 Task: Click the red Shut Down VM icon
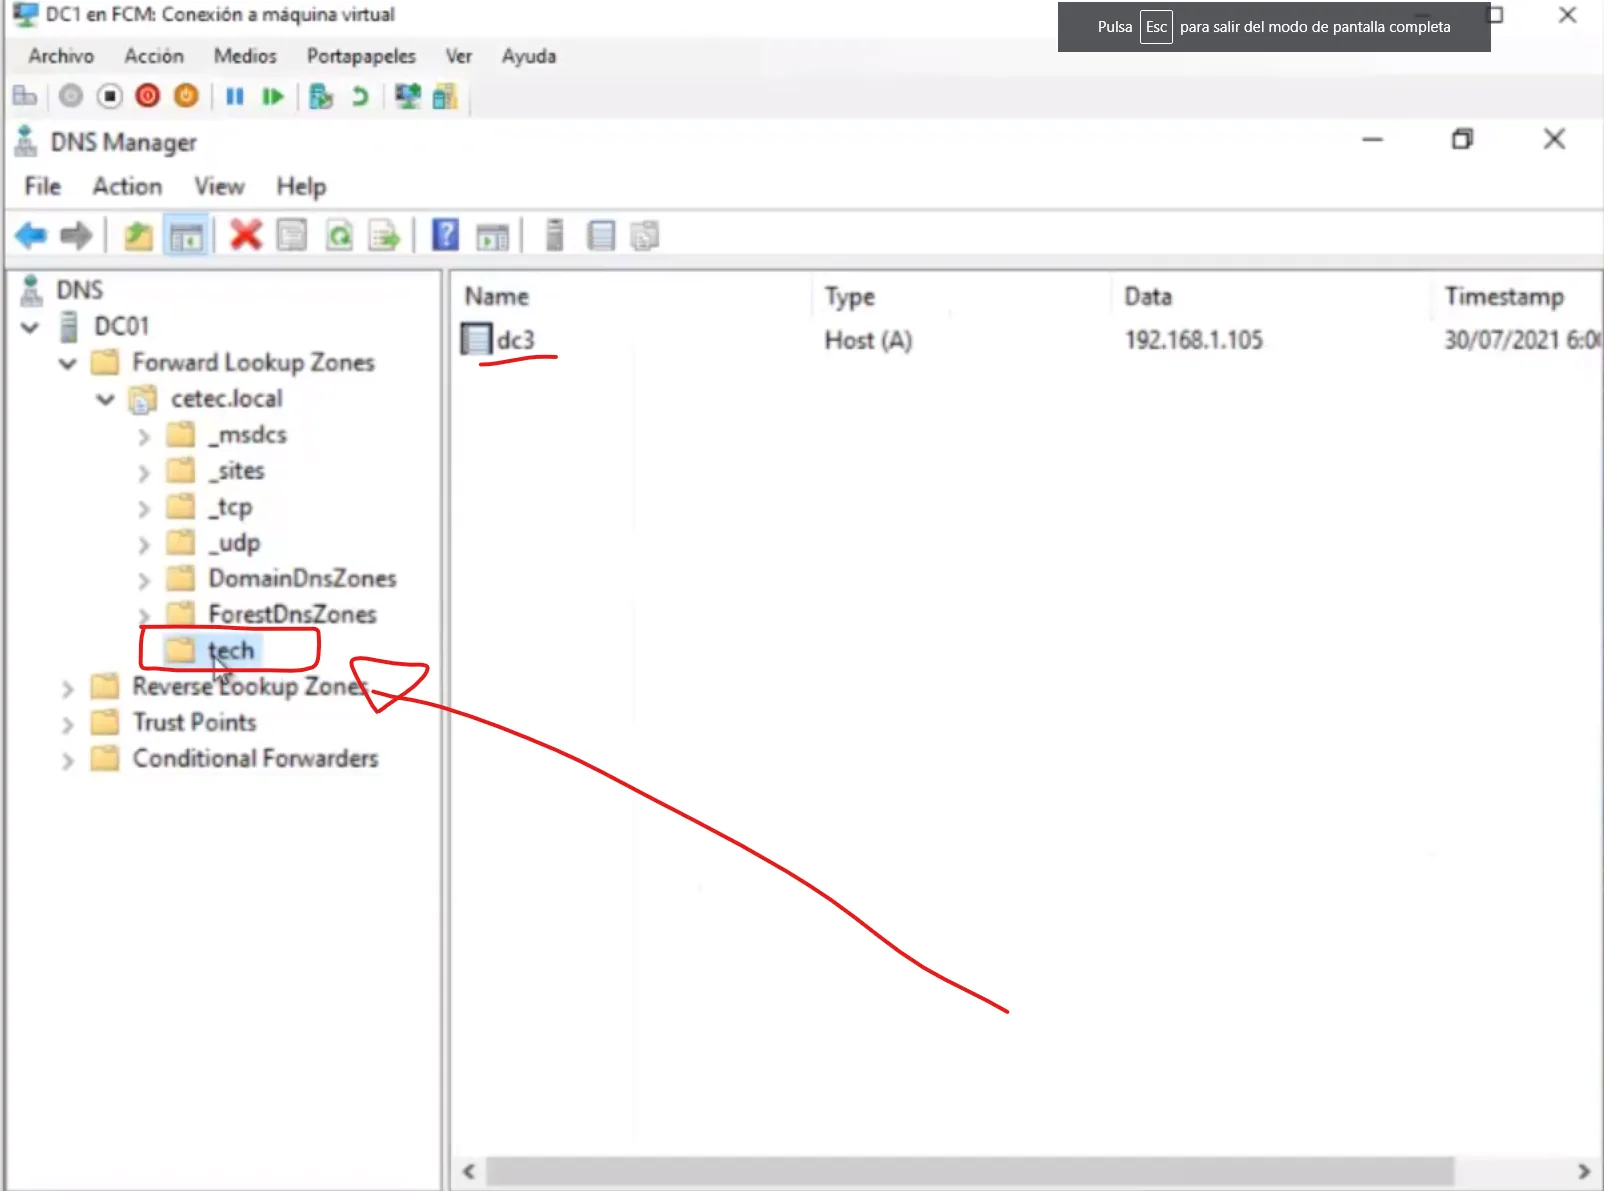click(x=147, y=96)
